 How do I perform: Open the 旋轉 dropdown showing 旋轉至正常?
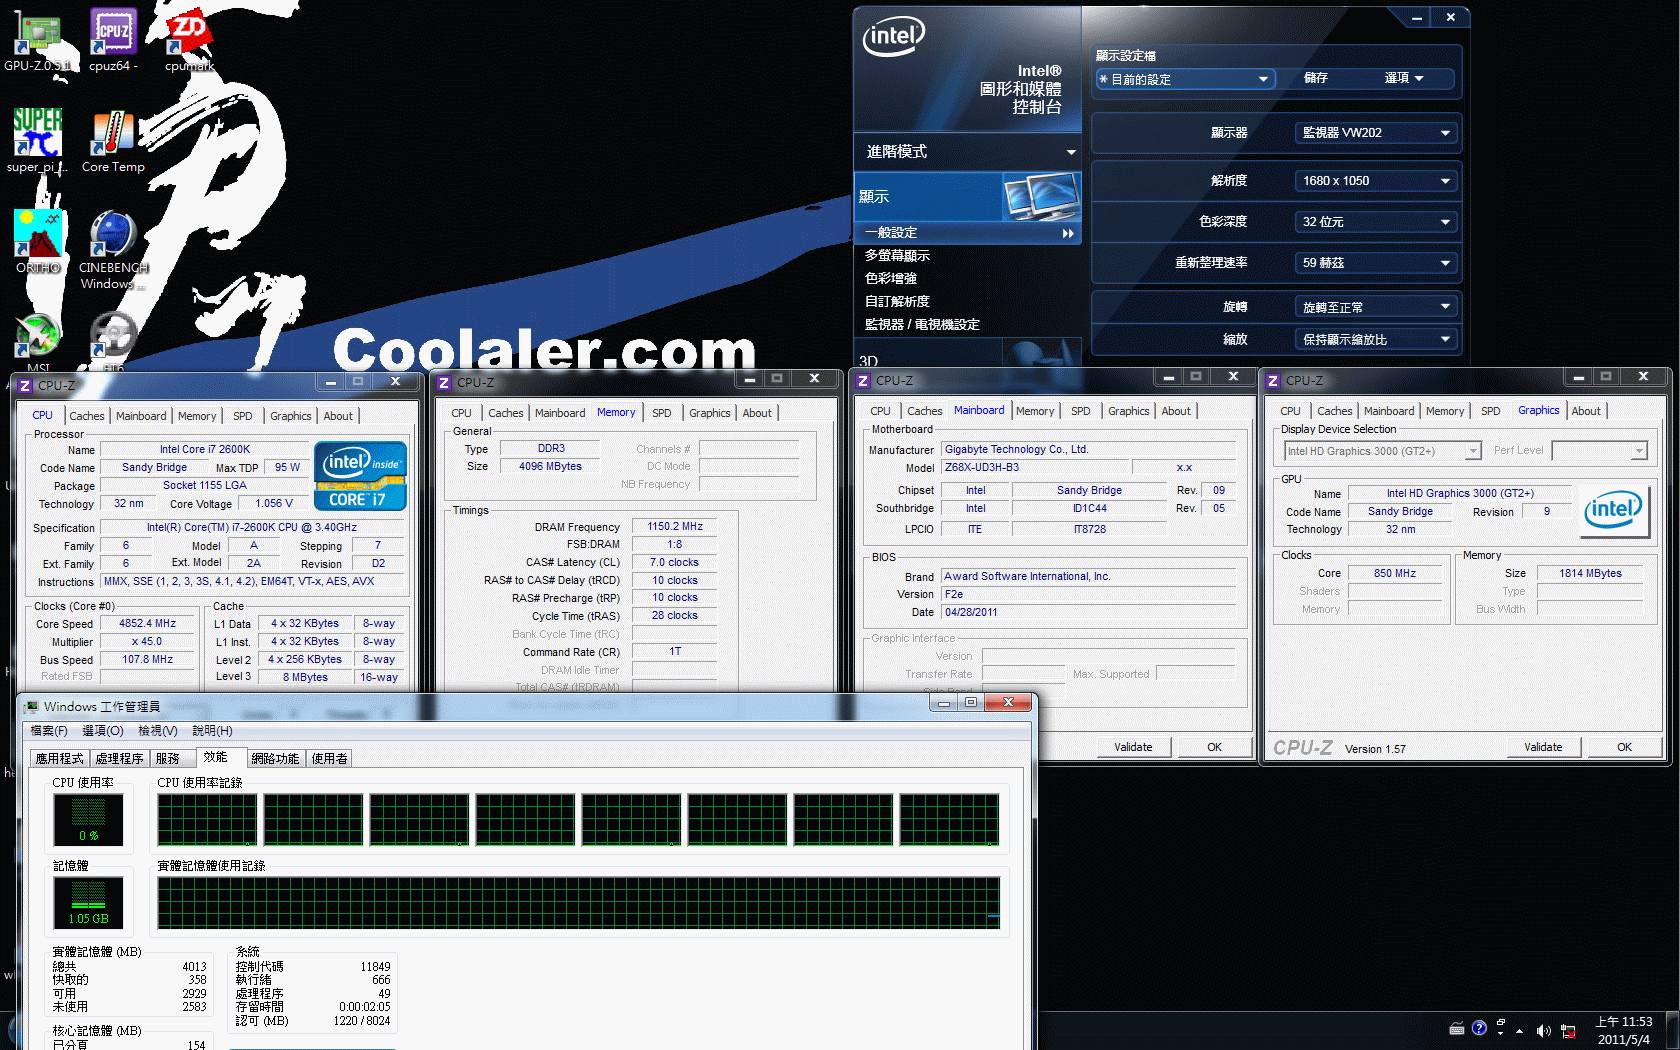tap(1376, 307)
